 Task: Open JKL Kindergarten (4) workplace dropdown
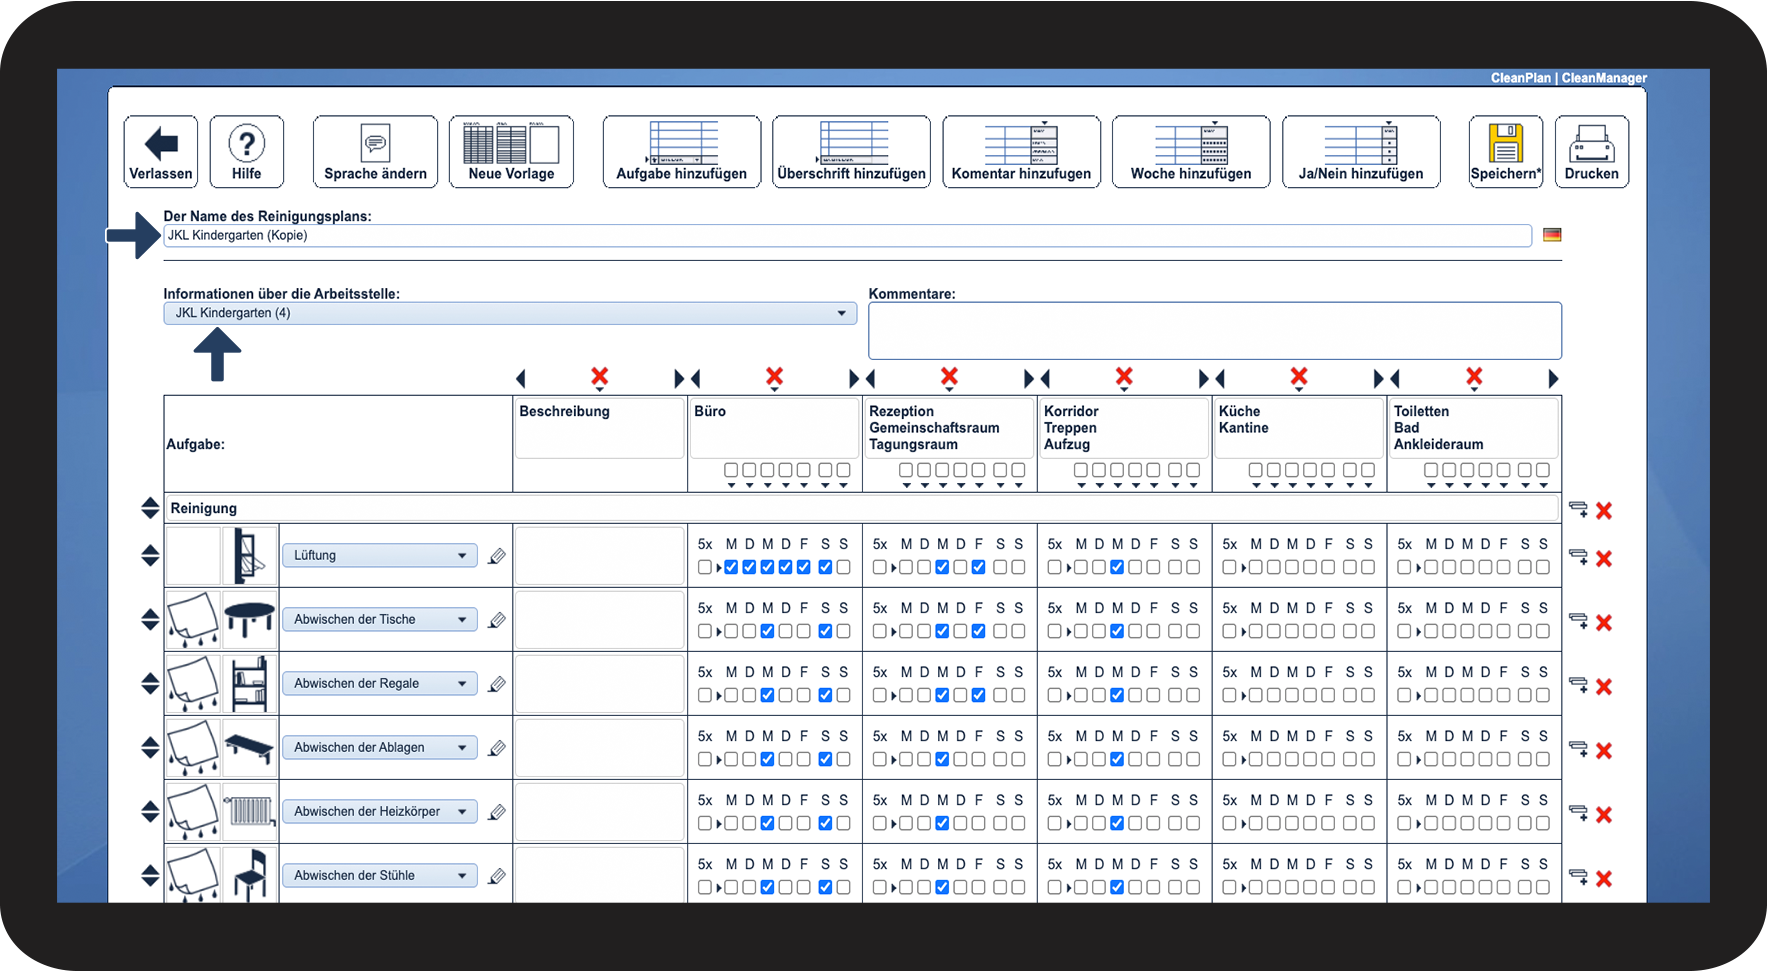pyautogui.click(x=510, y=313)
